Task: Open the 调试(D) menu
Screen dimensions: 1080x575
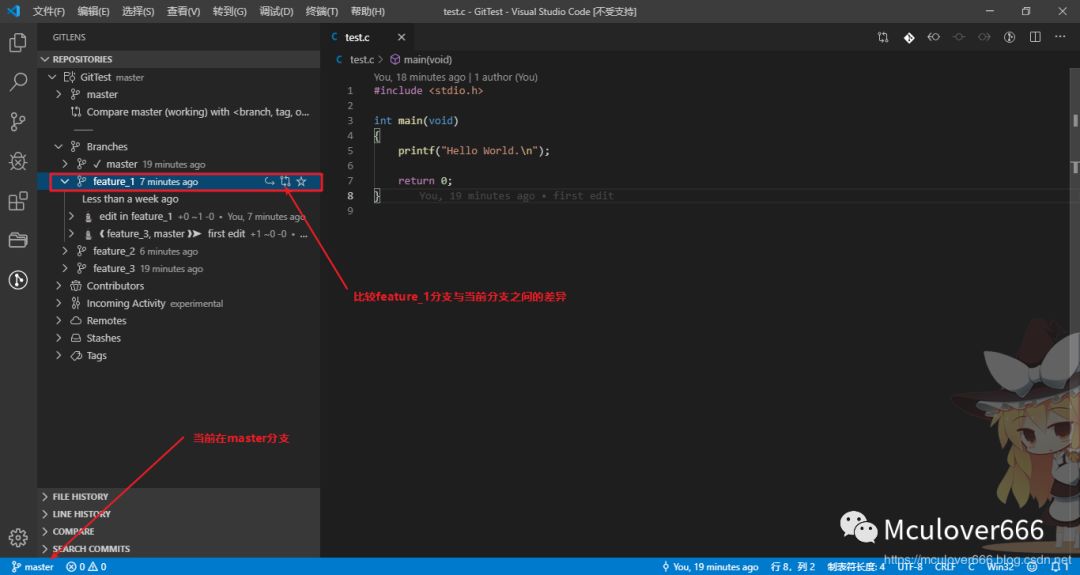Action: pos(276,11)
